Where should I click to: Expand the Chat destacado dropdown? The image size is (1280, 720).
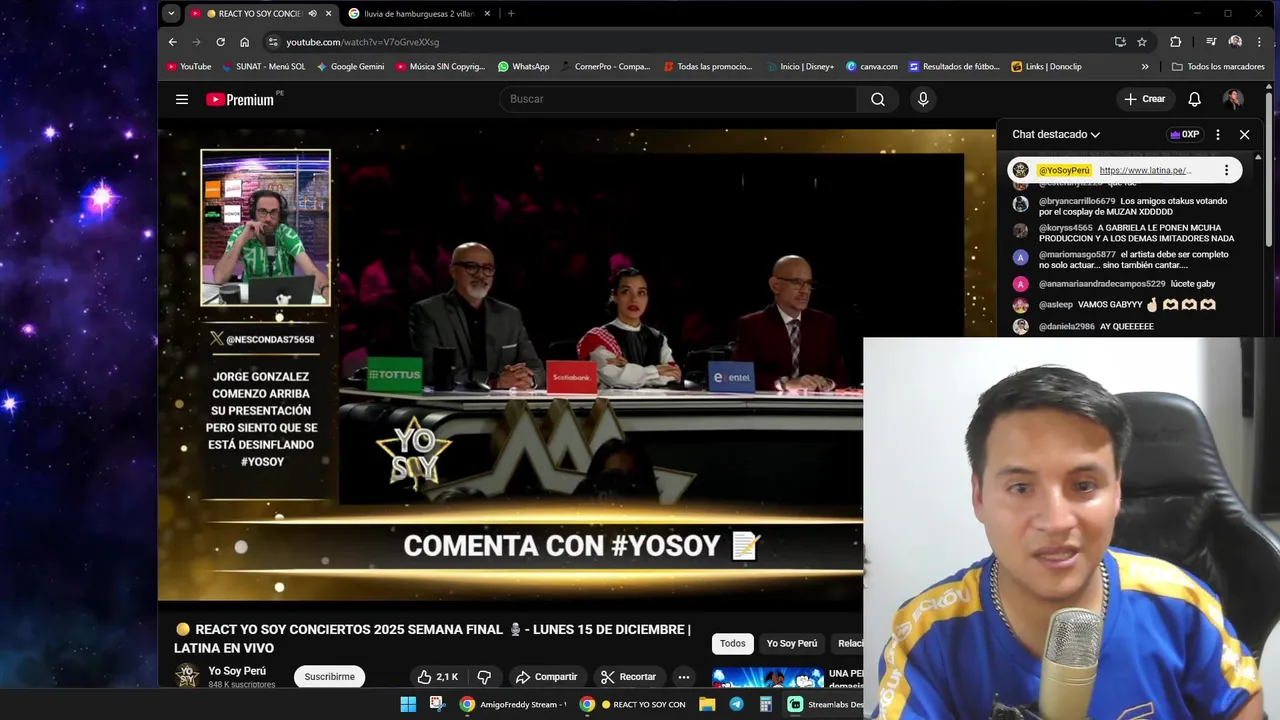1056,134
